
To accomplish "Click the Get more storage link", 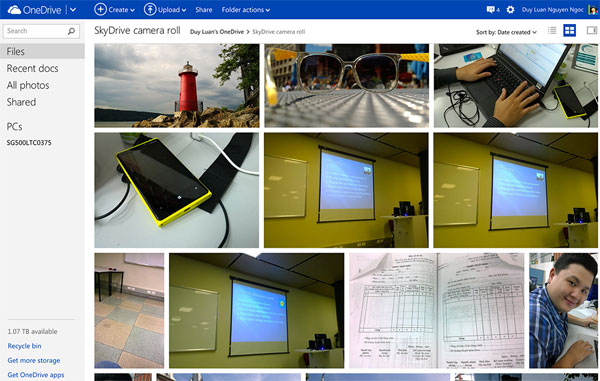I will (34, 360).
